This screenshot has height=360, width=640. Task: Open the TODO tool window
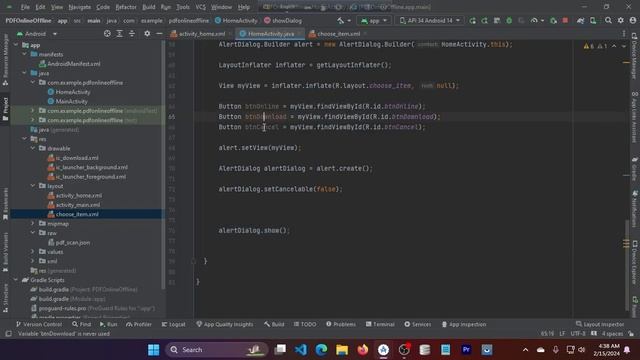click(305, 324)
